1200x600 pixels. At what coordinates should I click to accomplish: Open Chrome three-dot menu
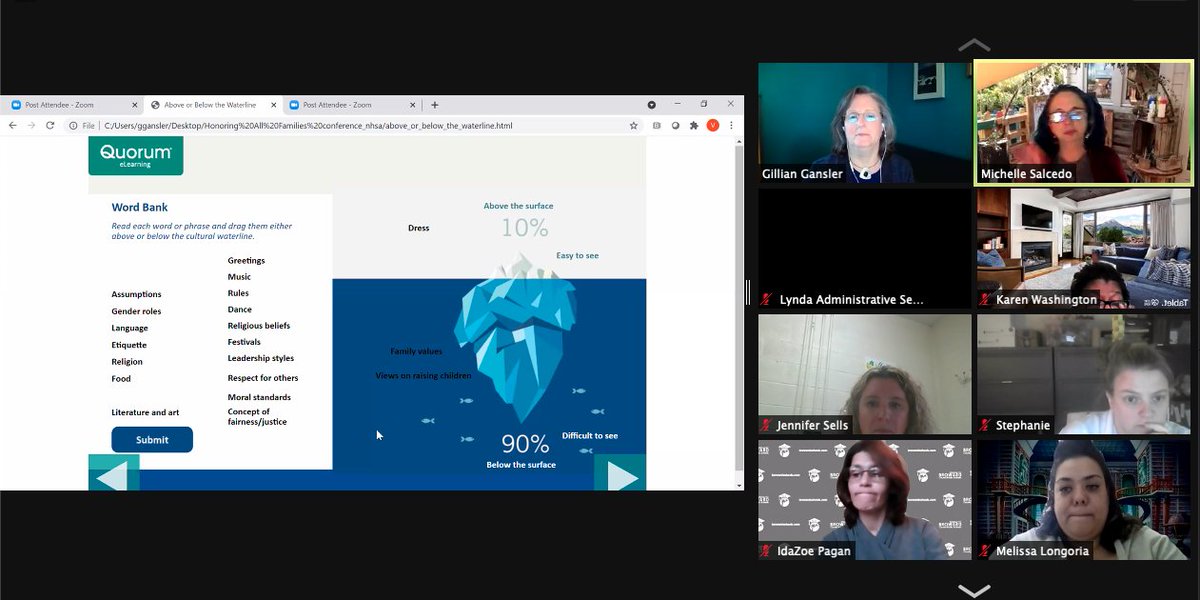click(x=732, y=126)
